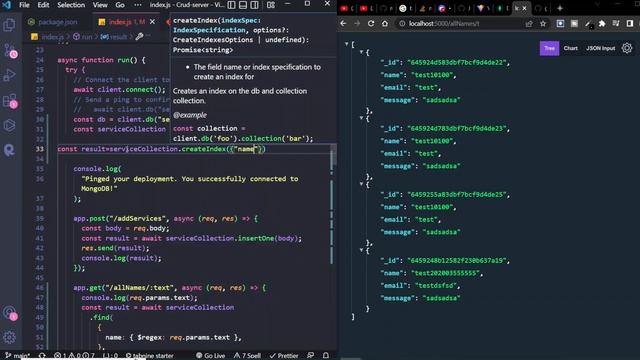This screenshot has width=640, height=360.
Task: Open the errors and warnings counter in status bar
Action: click(74, 356)
